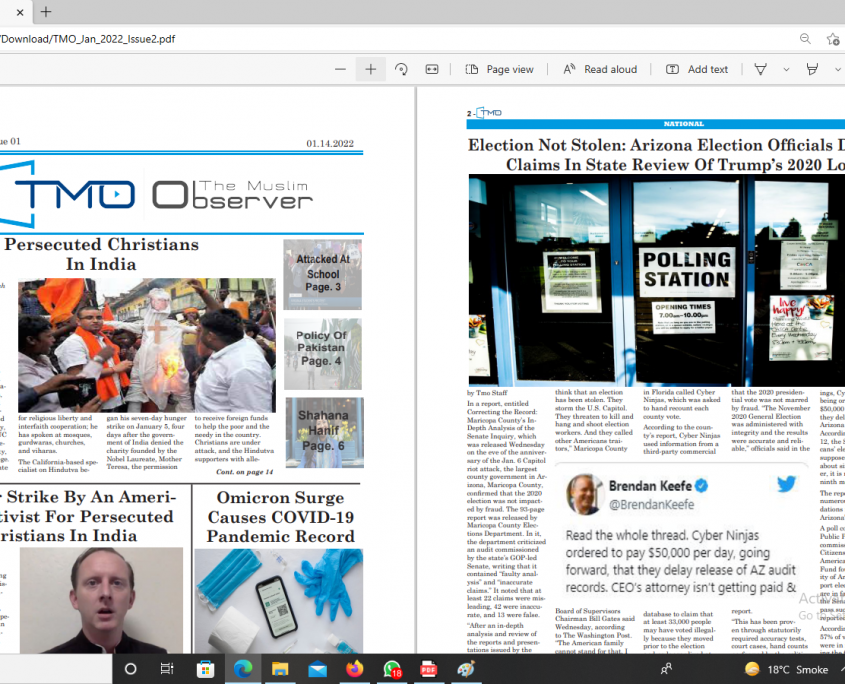Image resolution: width=845 pixels, height=684 pixels.
Task: Open the magnifier zoom icon in address bar
Action: (805, 39)
